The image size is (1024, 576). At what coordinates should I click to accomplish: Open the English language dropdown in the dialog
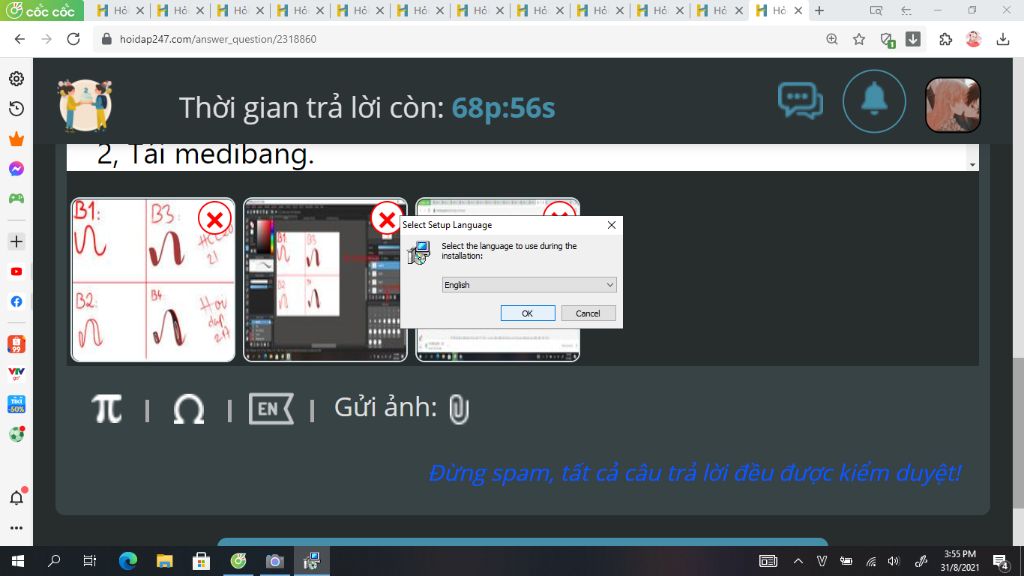coord(528,285)
